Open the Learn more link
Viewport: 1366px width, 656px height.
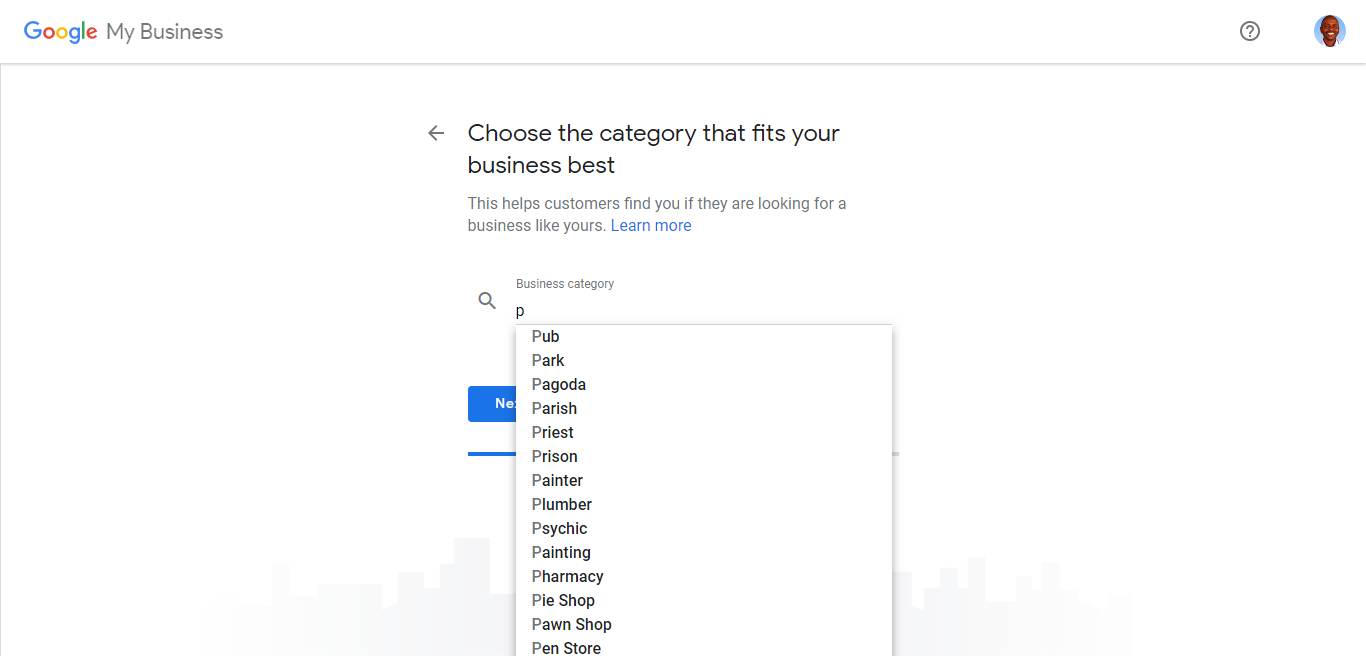tap(651, 225)
